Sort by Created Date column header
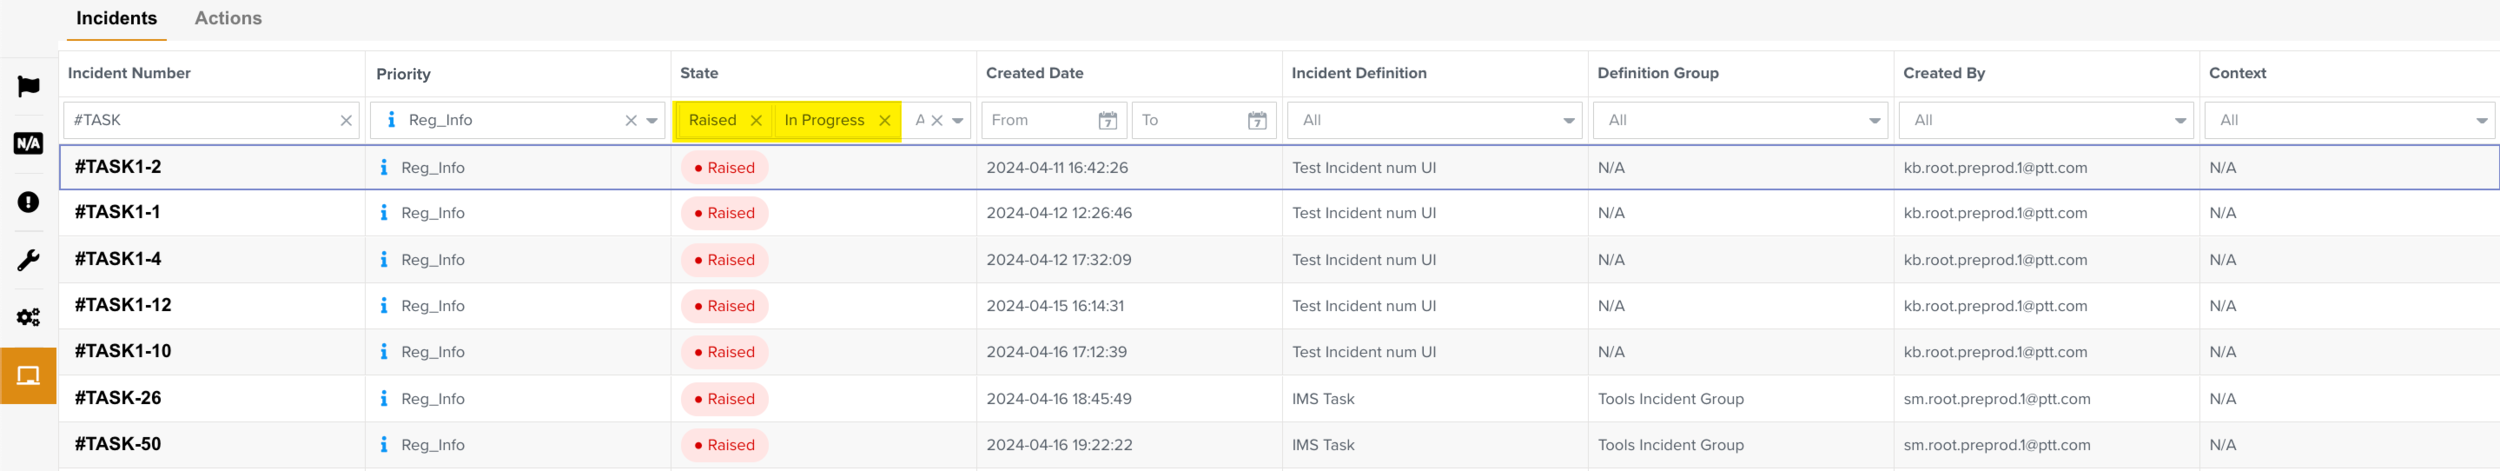2500x471 pixels. (x=1034, y=73)
